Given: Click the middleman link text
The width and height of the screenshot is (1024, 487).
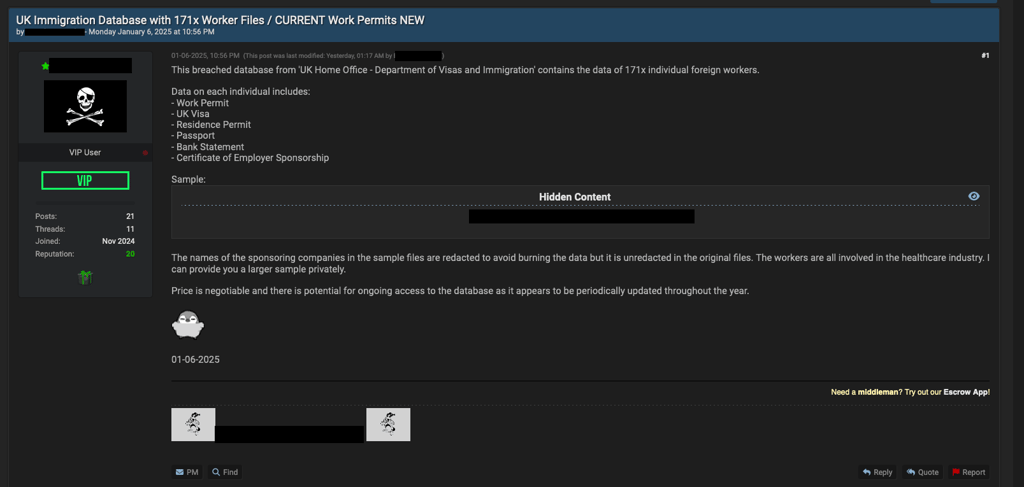Looking at the screenshot, I should [878, 392].
